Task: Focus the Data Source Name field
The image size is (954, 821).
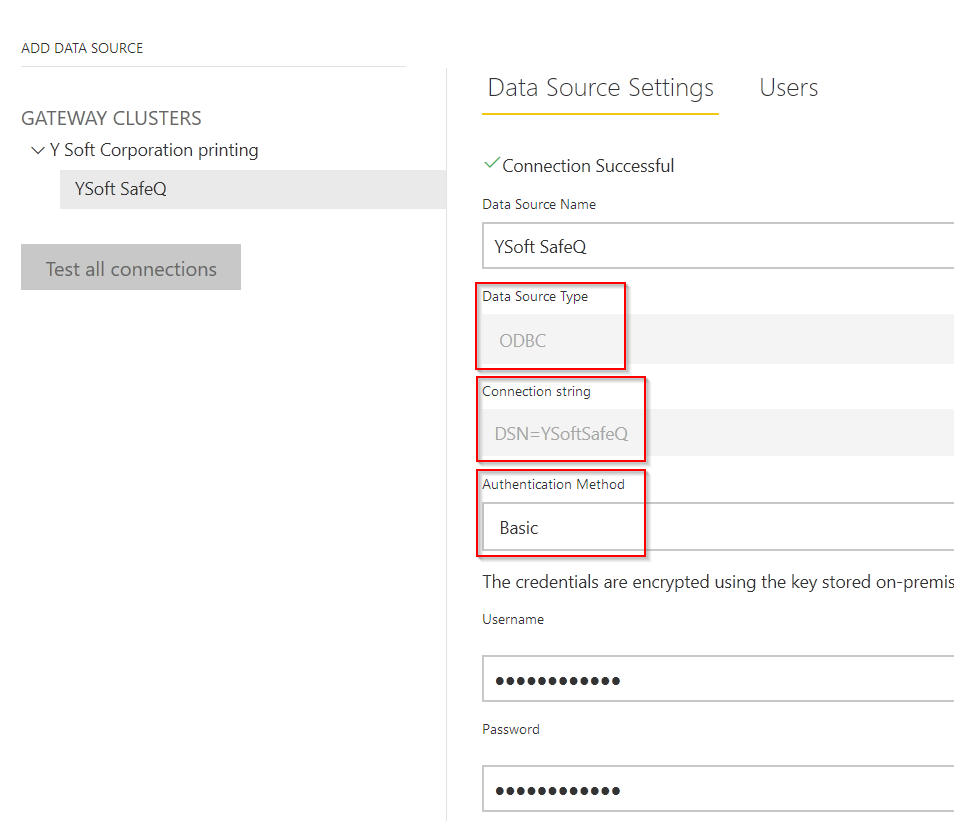Action: [x=718, y=246]
